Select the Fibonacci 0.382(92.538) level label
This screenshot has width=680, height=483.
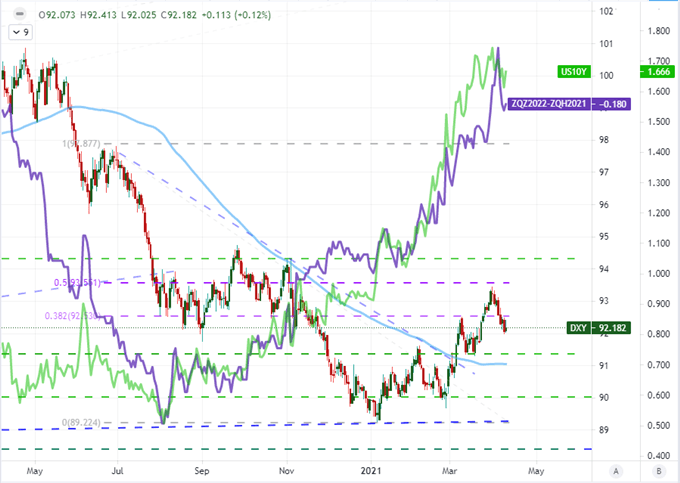coord(73,316)
